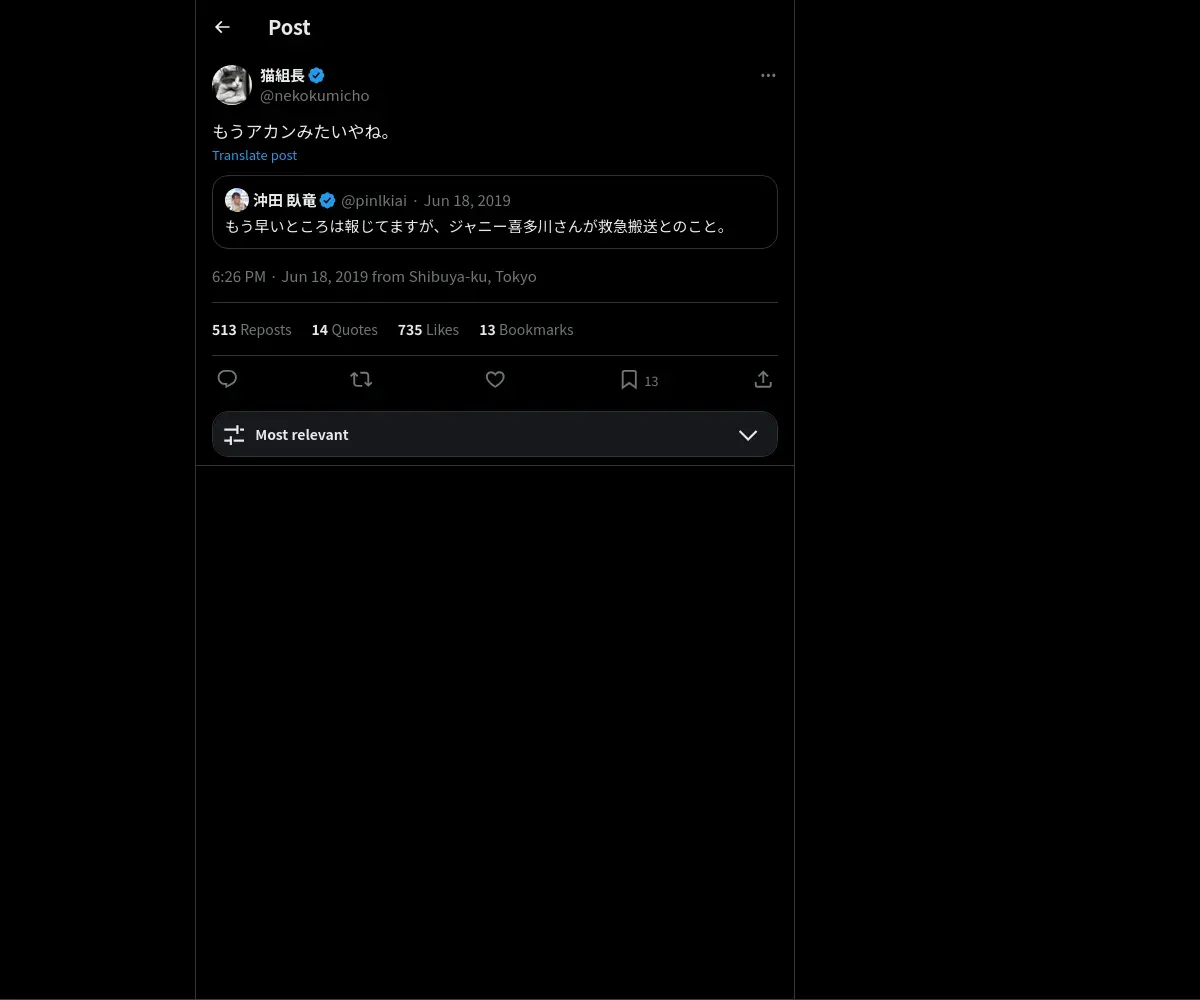Go back using the arrow icon
This screenshot has width=1200, height=1000.
222,27
